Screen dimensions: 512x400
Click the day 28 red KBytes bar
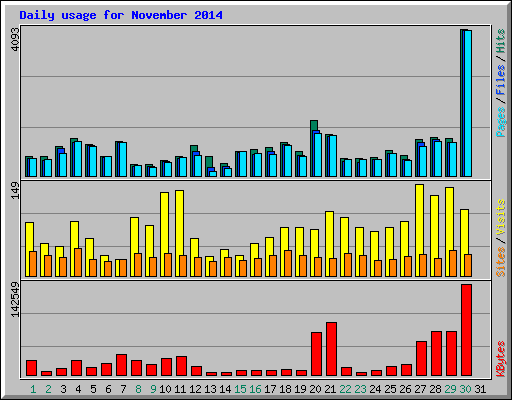(x=436, y=354)
